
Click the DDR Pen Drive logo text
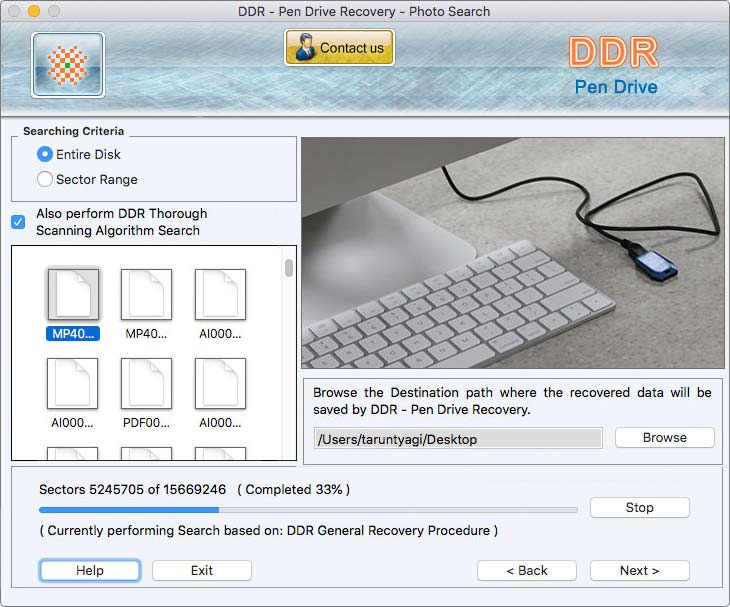pos(615,66)
